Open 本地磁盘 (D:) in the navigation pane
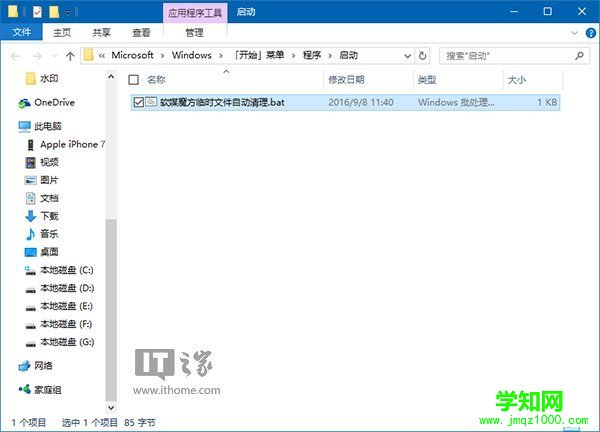Viewport: 600px width, 432px height. (59, 288)
